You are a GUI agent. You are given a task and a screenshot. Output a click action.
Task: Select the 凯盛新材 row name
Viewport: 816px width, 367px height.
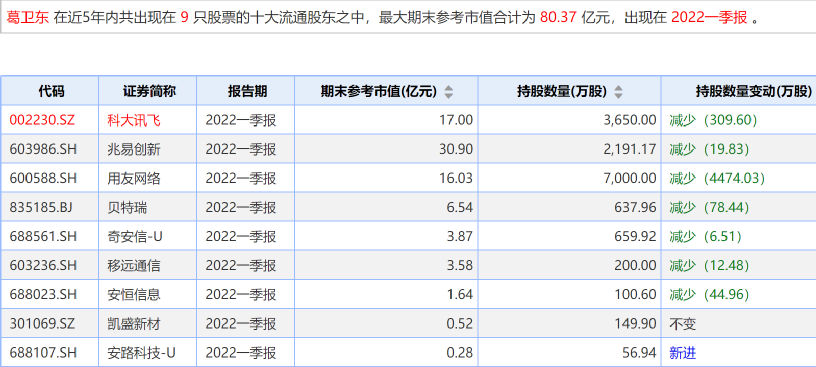click(x=134, y=324)
